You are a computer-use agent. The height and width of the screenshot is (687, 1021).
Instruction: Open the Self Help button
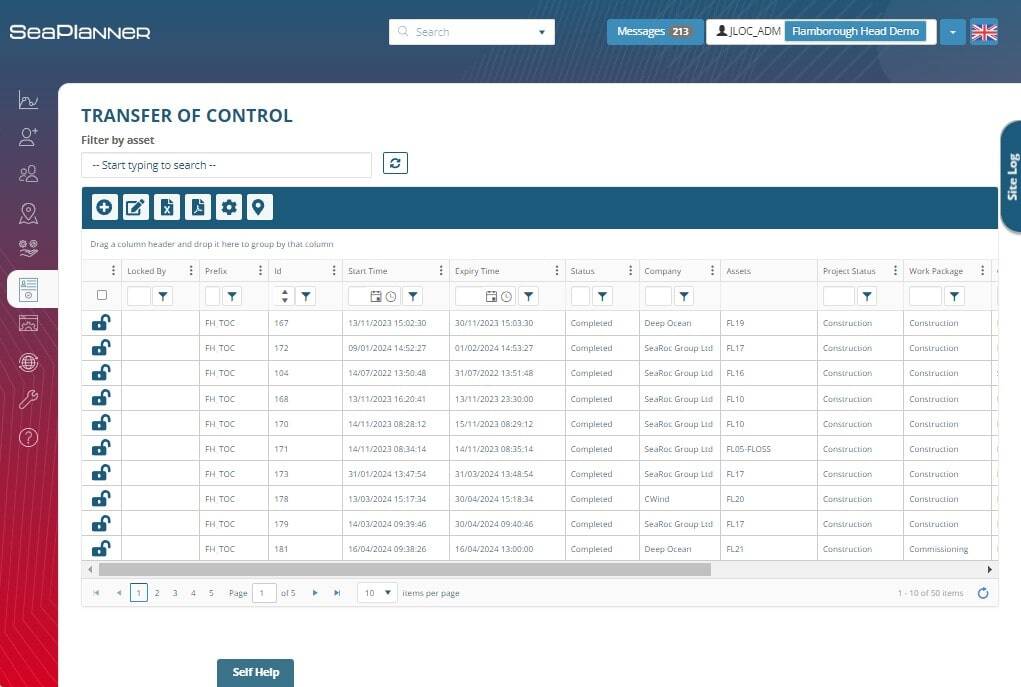pos(255,673)
